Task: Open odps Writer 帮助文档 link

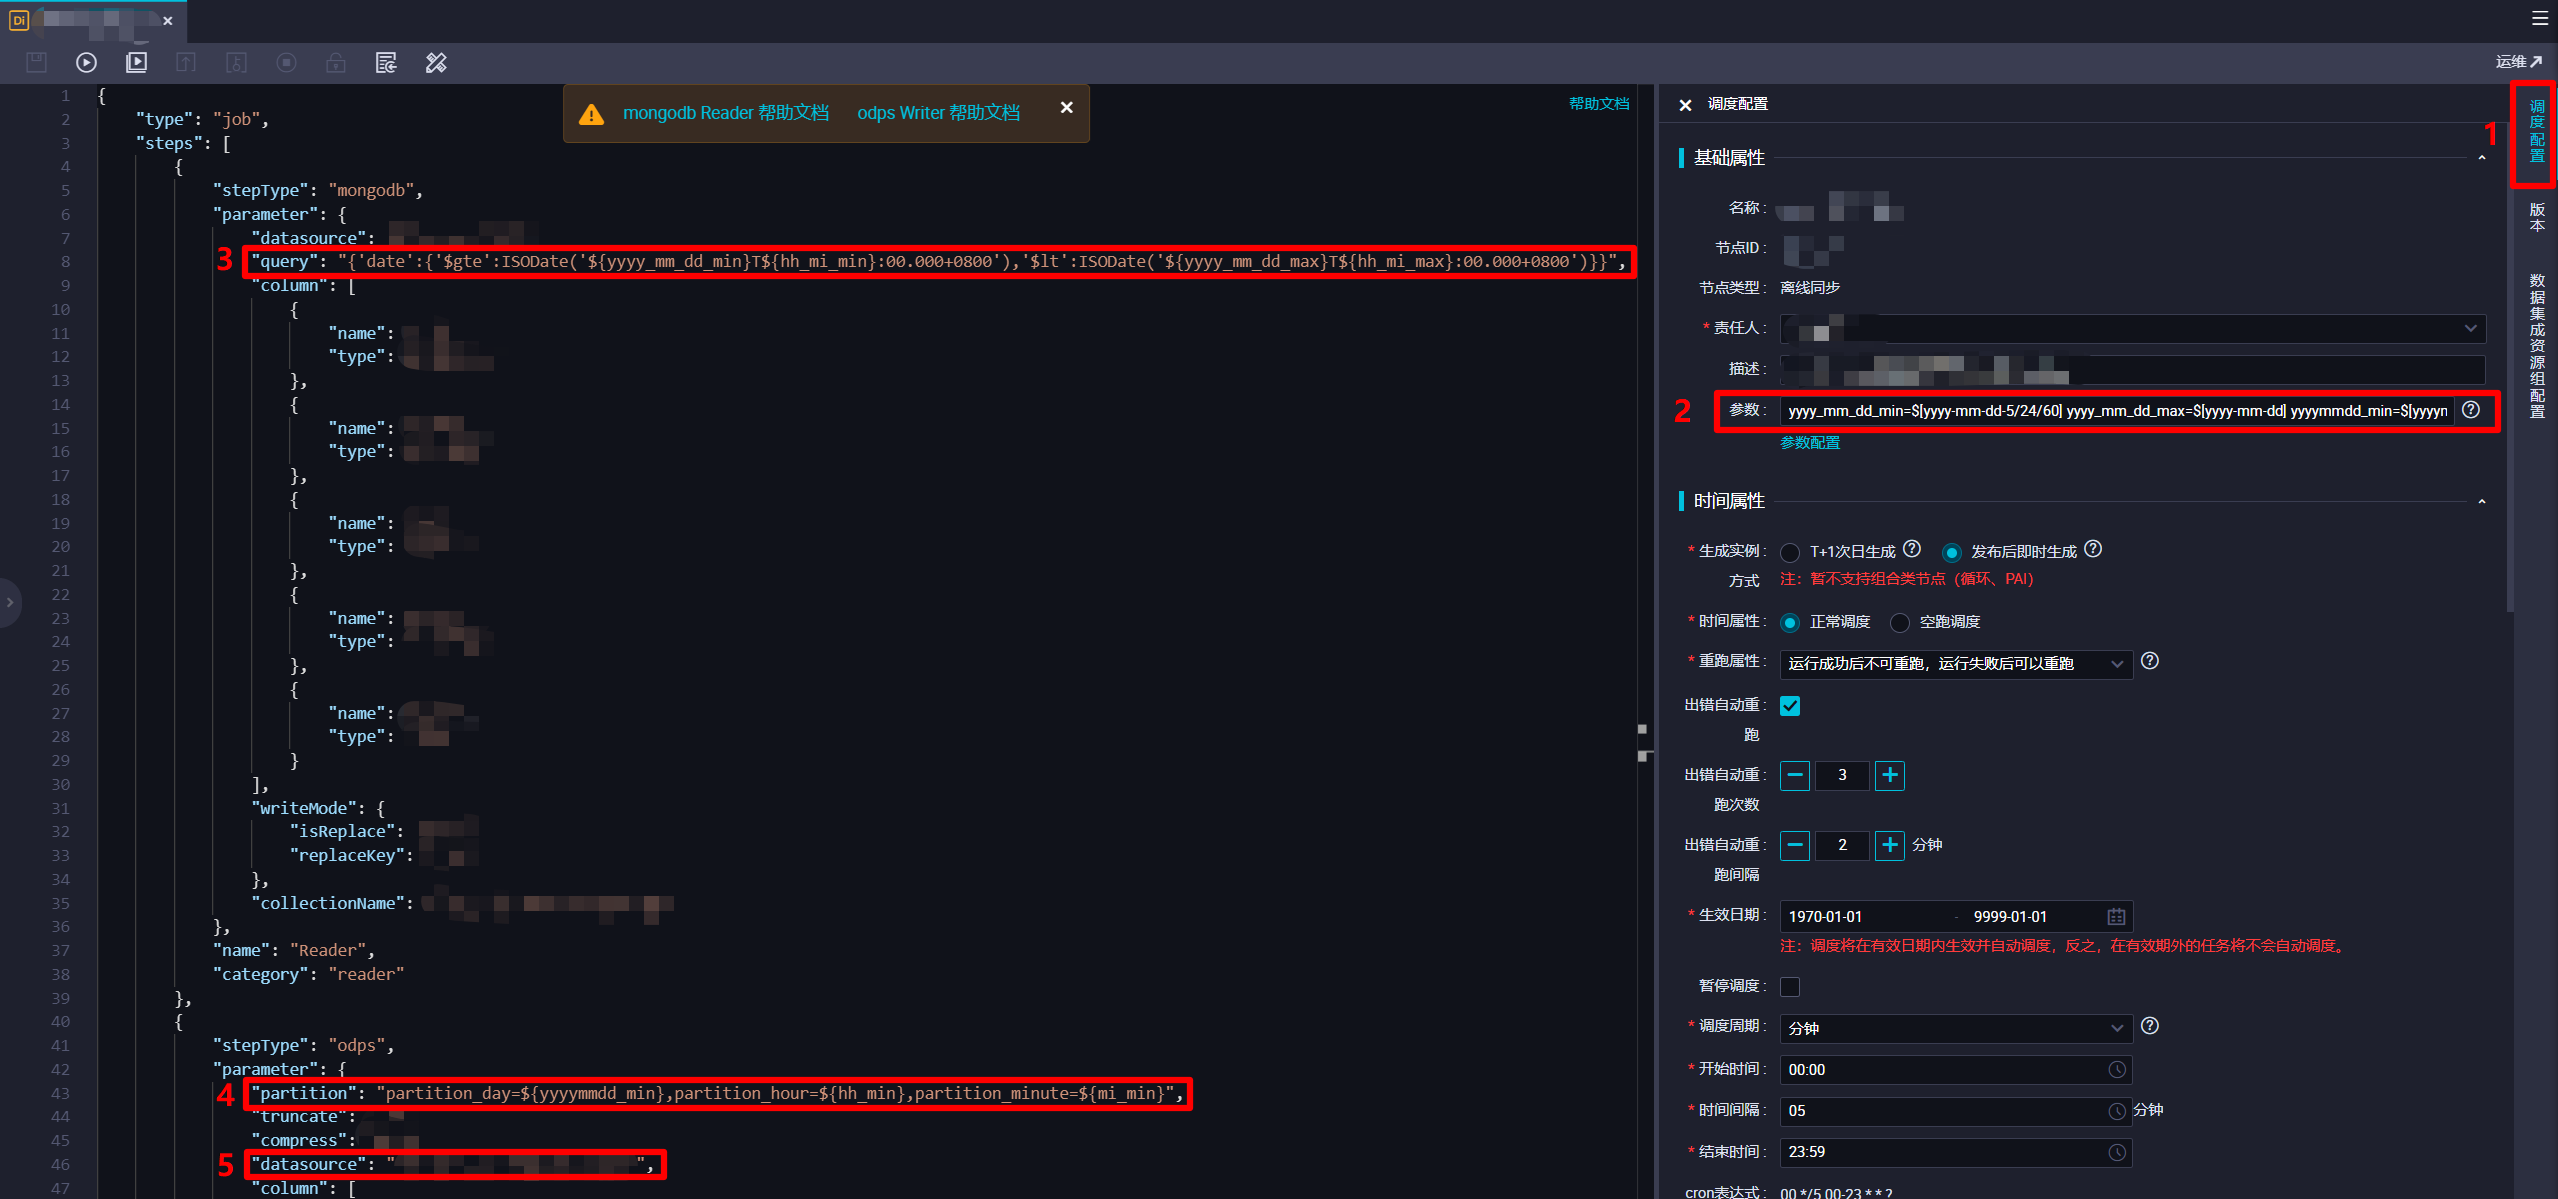Action: pos(938,113)
